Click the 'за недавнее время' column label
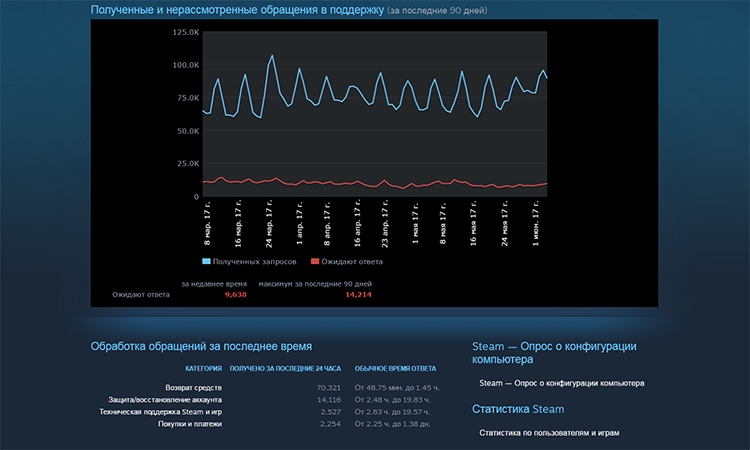The width and height of the screenshot is (750, 450). (214, 284)
